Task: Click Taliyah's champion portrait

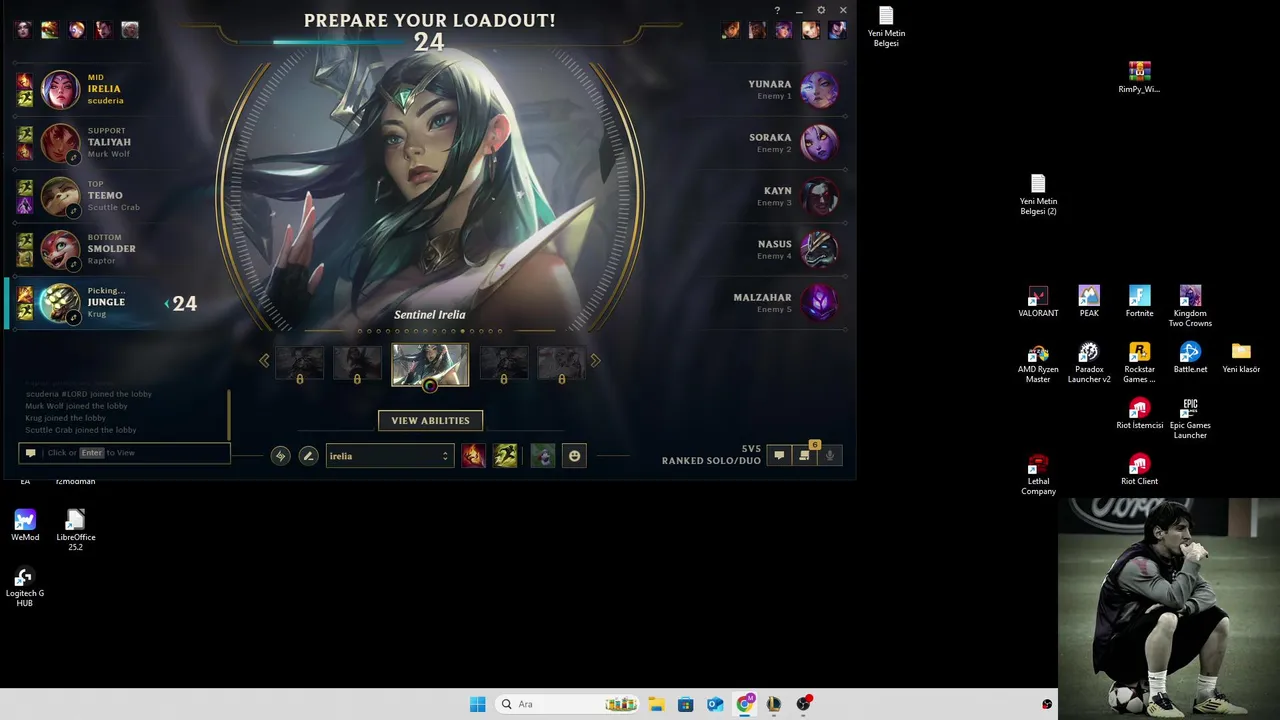Action: pos(60,143)
